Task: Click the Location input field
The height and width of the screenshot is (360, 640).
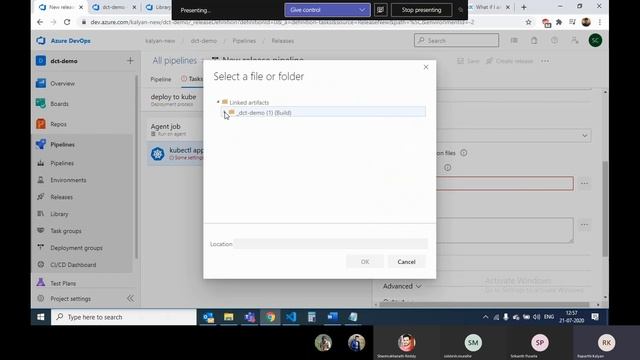Action: [x=331, y=244]
